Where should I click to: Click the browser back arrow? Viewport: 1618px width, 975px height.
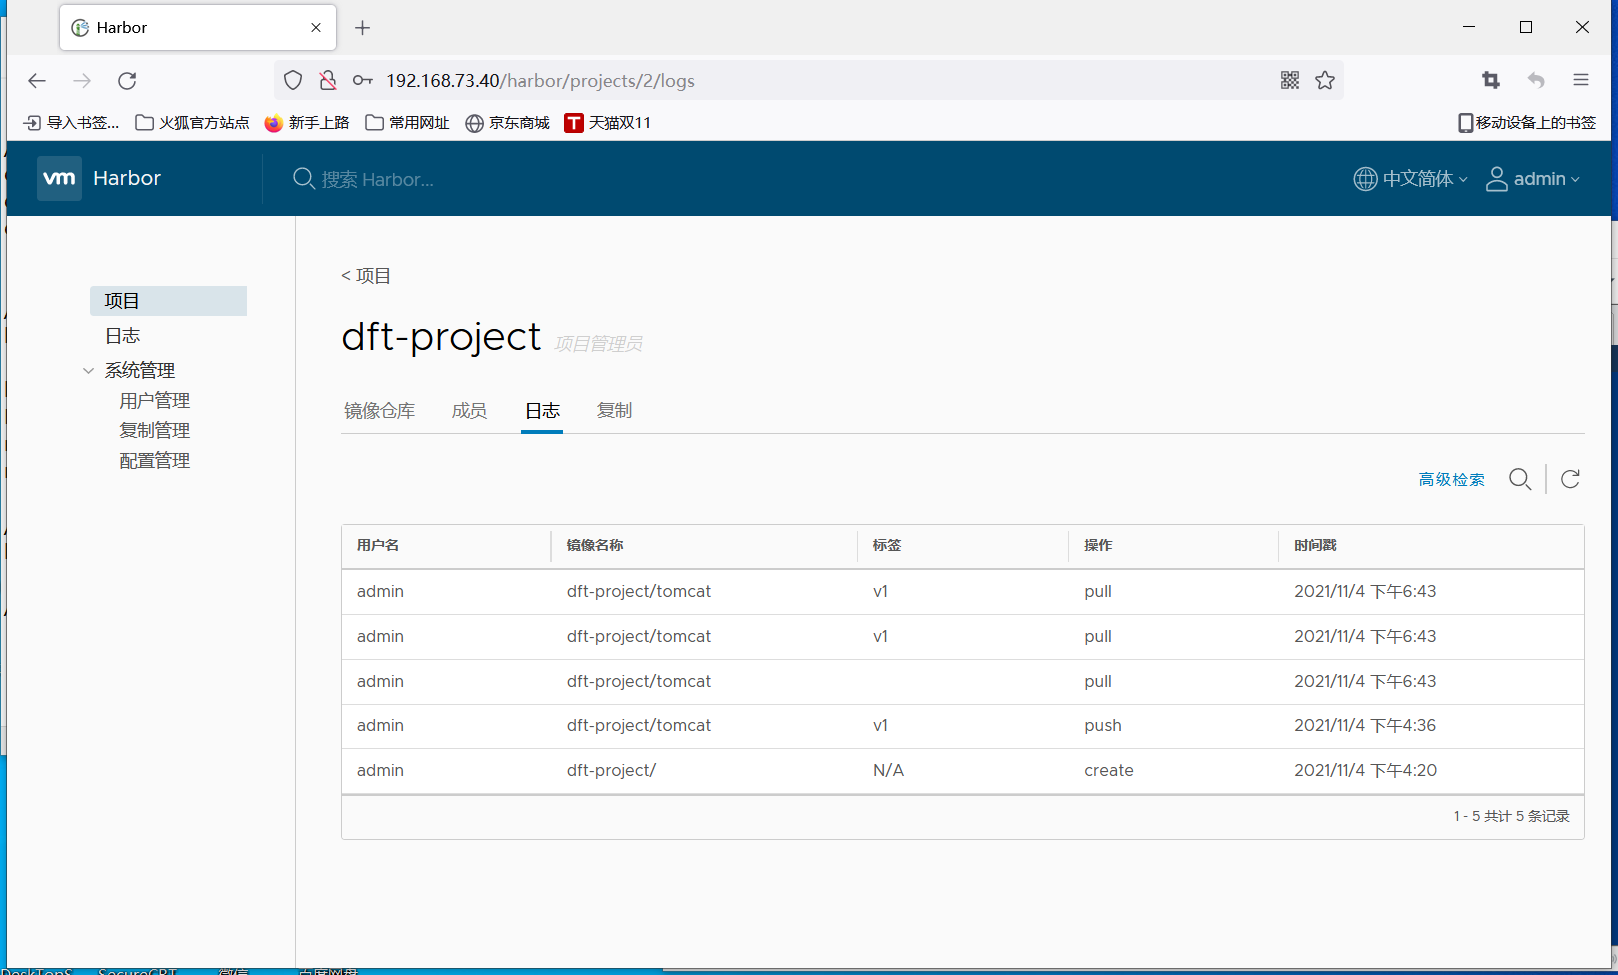[37, 81]
